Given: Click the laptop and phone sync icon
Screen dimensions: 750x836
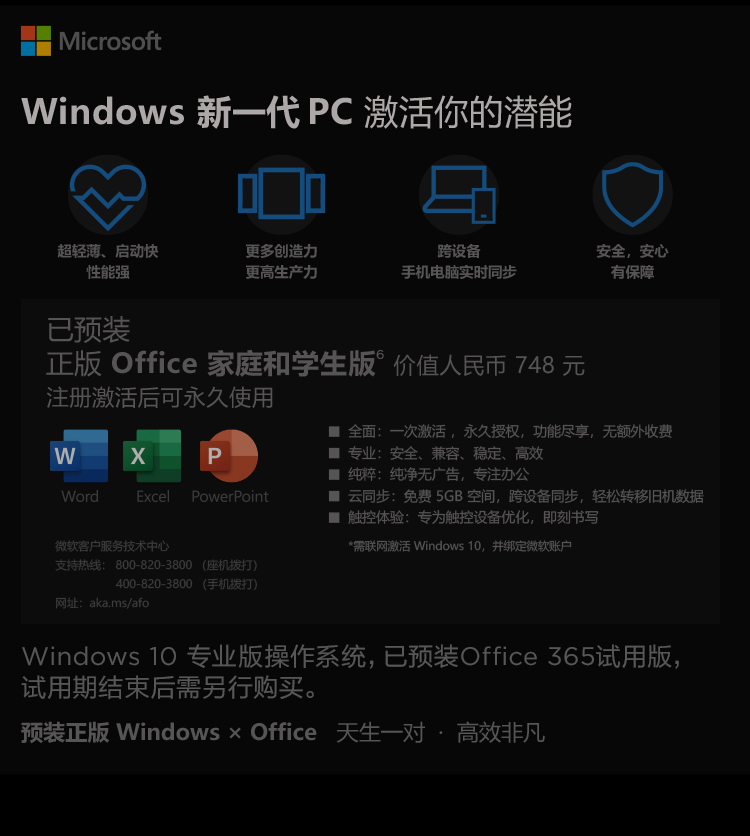Looking at the screenshot, I should [x=459, y=194].
